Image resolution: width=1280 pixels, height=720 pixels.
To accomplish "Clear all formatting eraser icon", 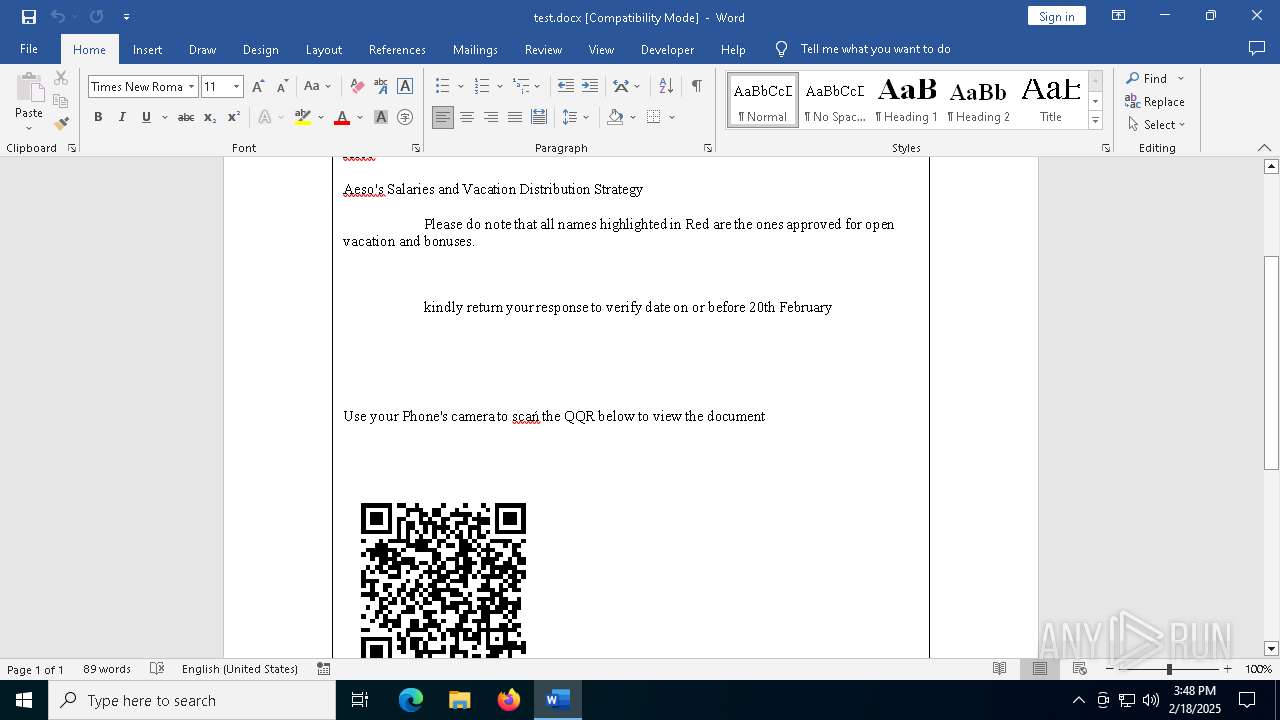I will 357,87.
